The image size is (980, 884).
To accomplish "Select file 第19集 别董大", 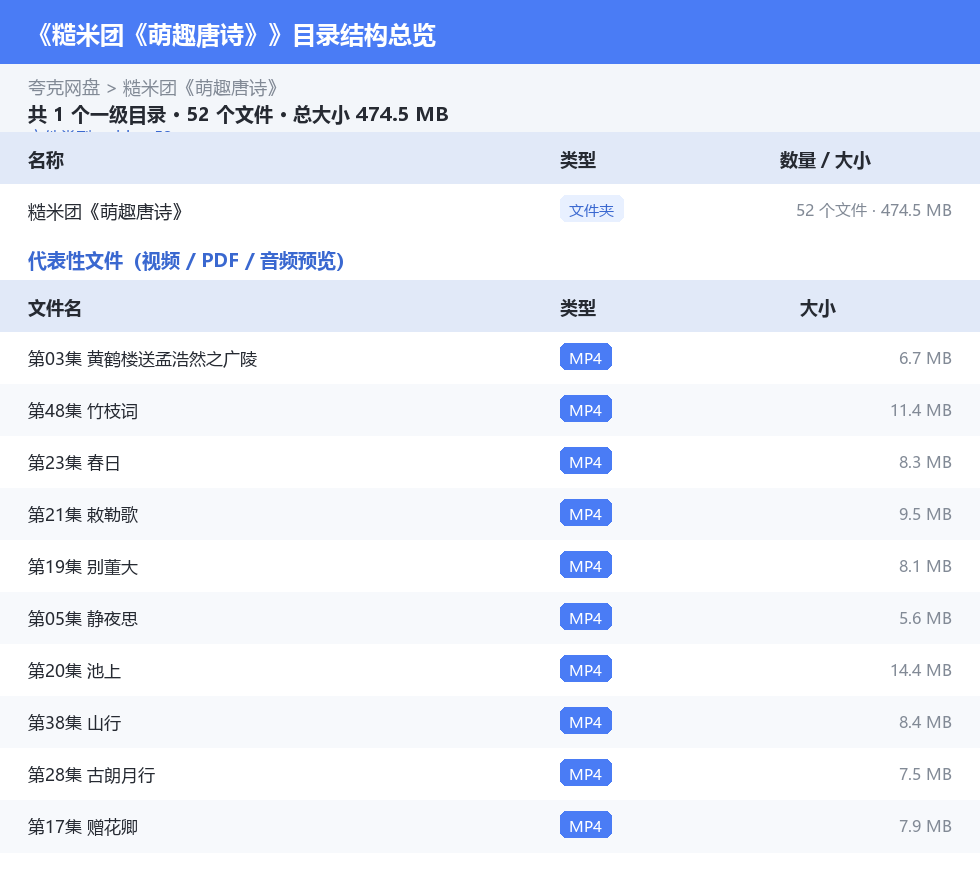I will 82,566.
